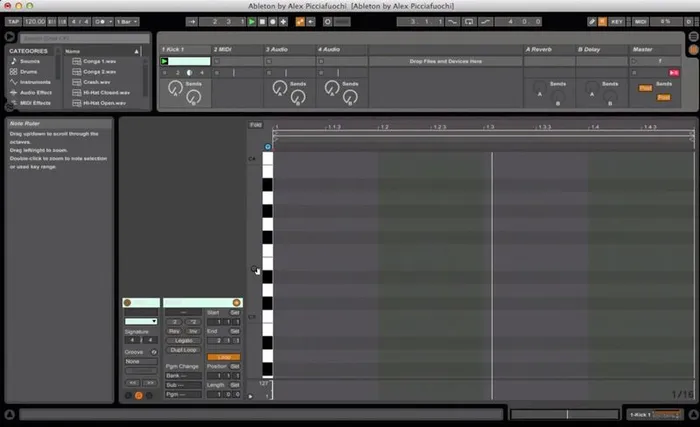Sort browser list with Name column arrow

click(137, 51)
